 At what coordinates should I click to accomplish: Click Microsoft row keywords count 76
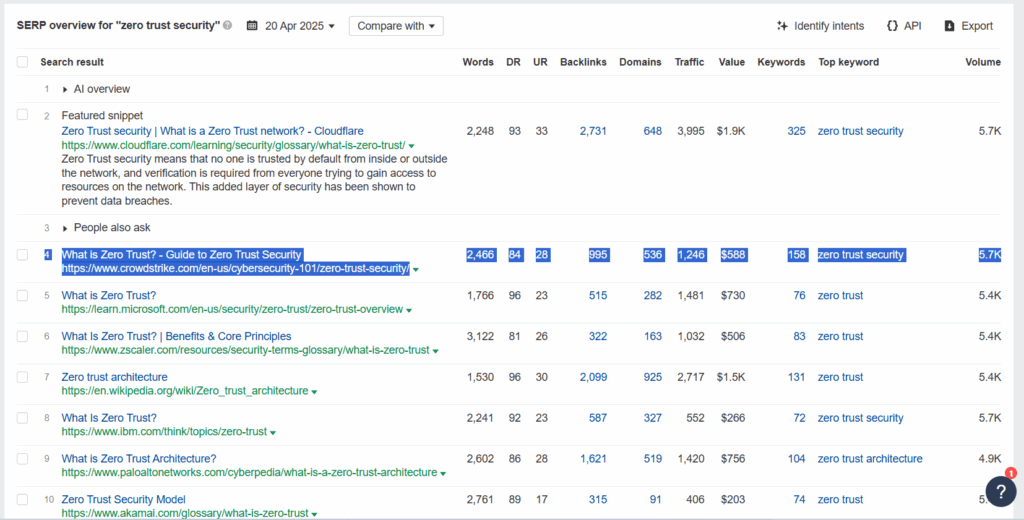pyautogui.click(x=799, y=295)
